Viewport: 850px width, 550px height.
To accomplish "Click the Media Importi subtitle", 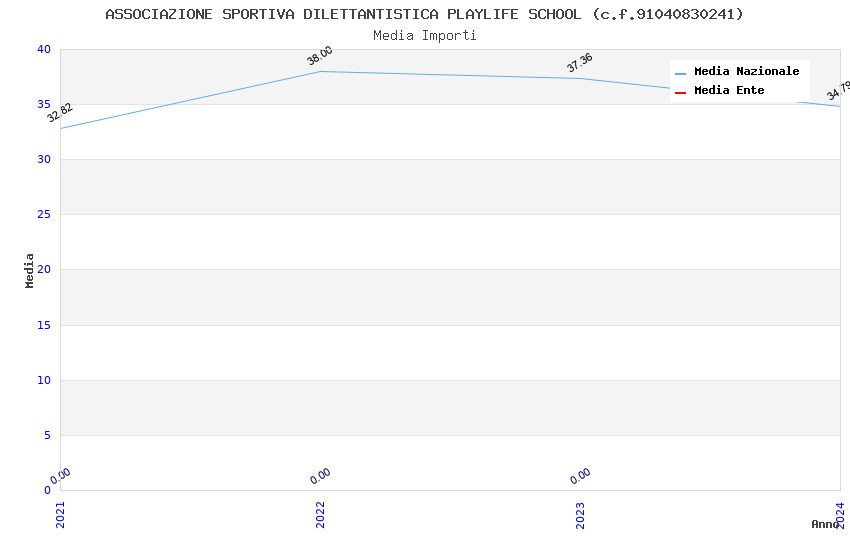I will (425, 36).
